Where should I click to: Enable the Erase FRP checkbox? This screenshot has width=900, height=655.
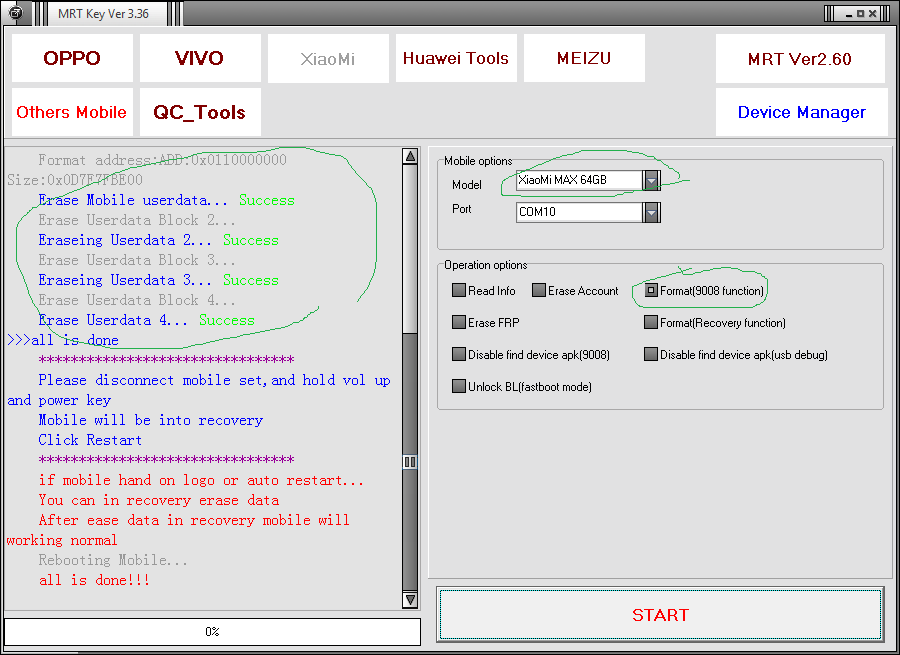pos(459,323)
